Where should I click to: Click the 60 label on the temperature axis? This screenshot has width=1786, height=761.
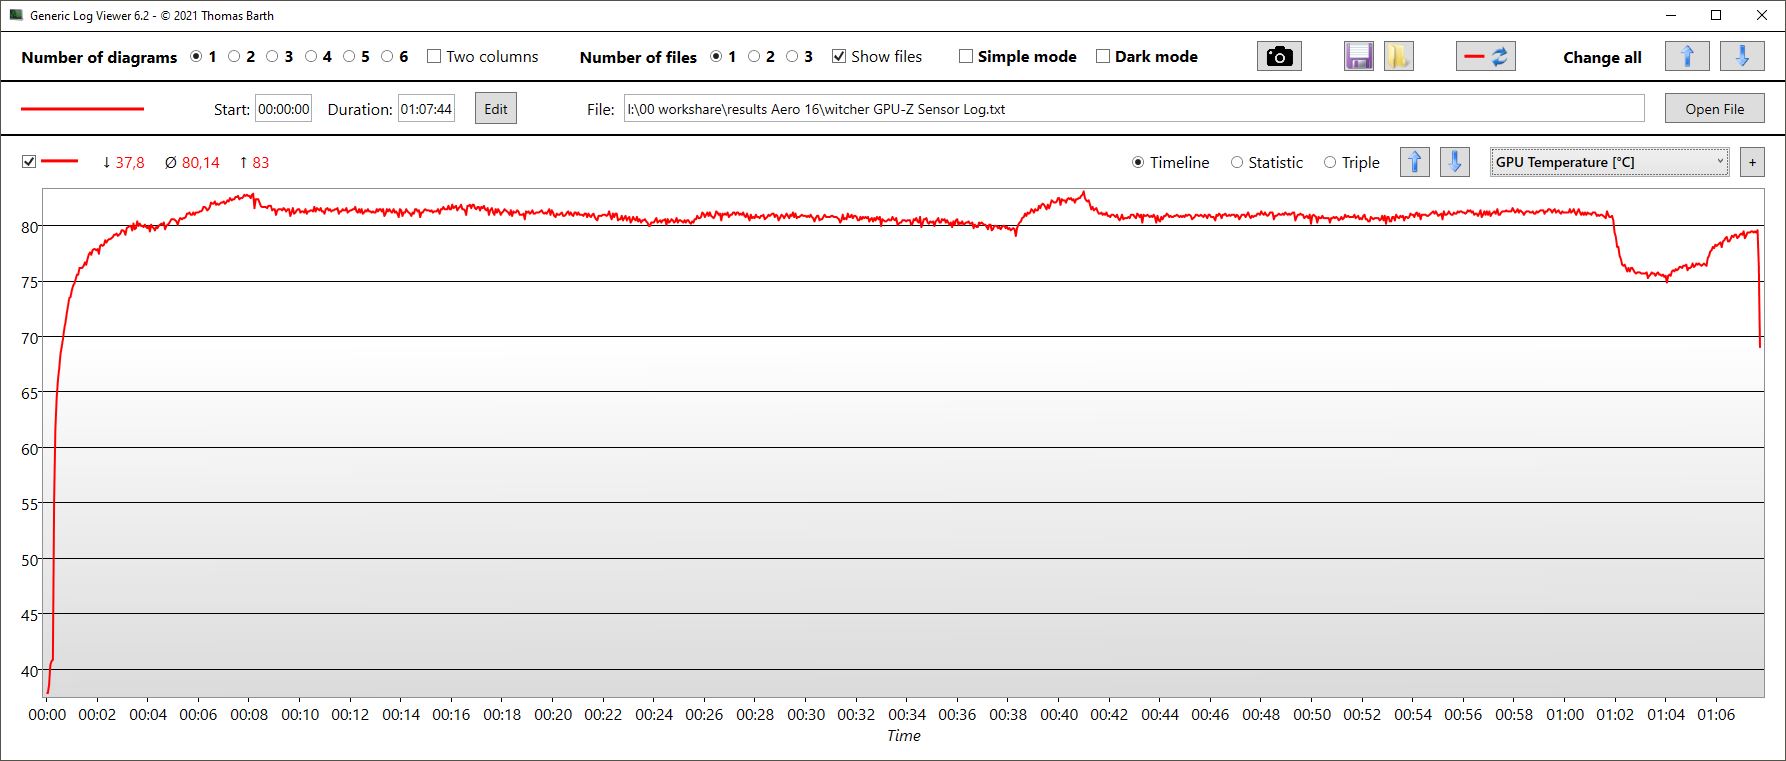click(29, 449)
